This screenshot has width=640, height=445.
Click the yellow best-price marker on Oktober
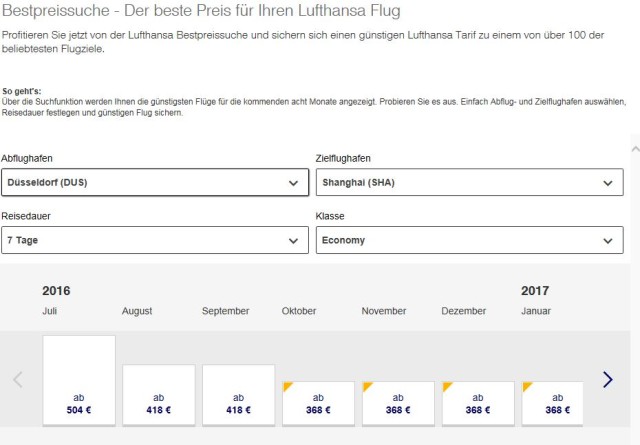(x=287, y=386)
